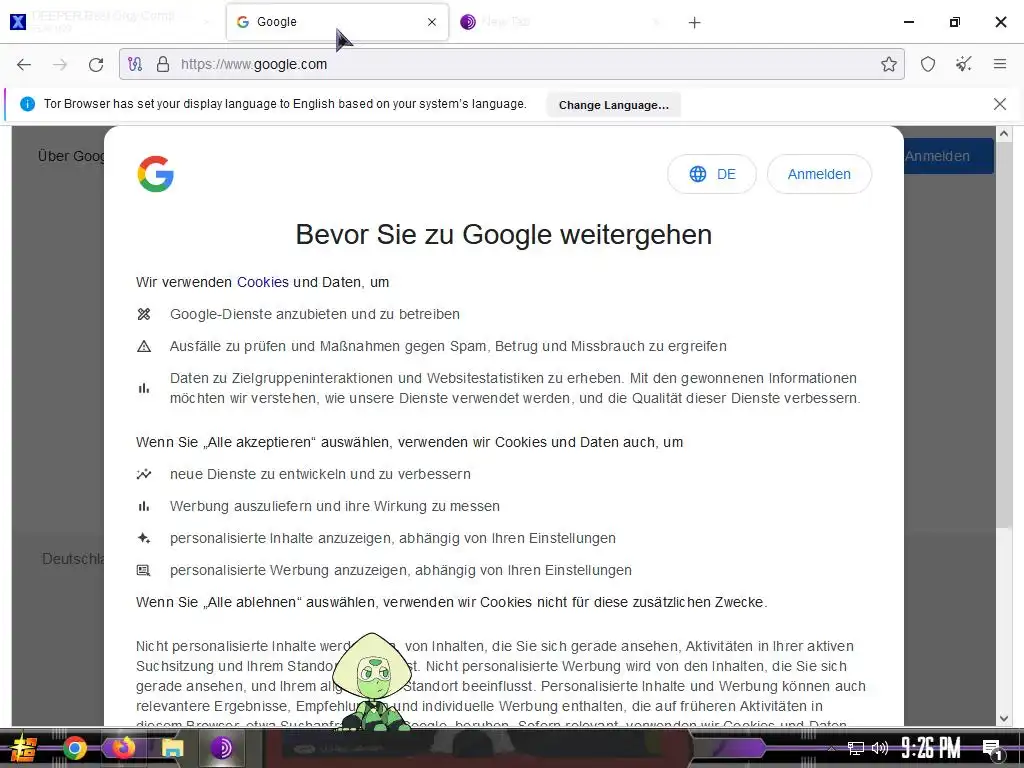Open File Explorer from the taskbar
Screen dimensions: 1024x768
(x=172, y=748)
